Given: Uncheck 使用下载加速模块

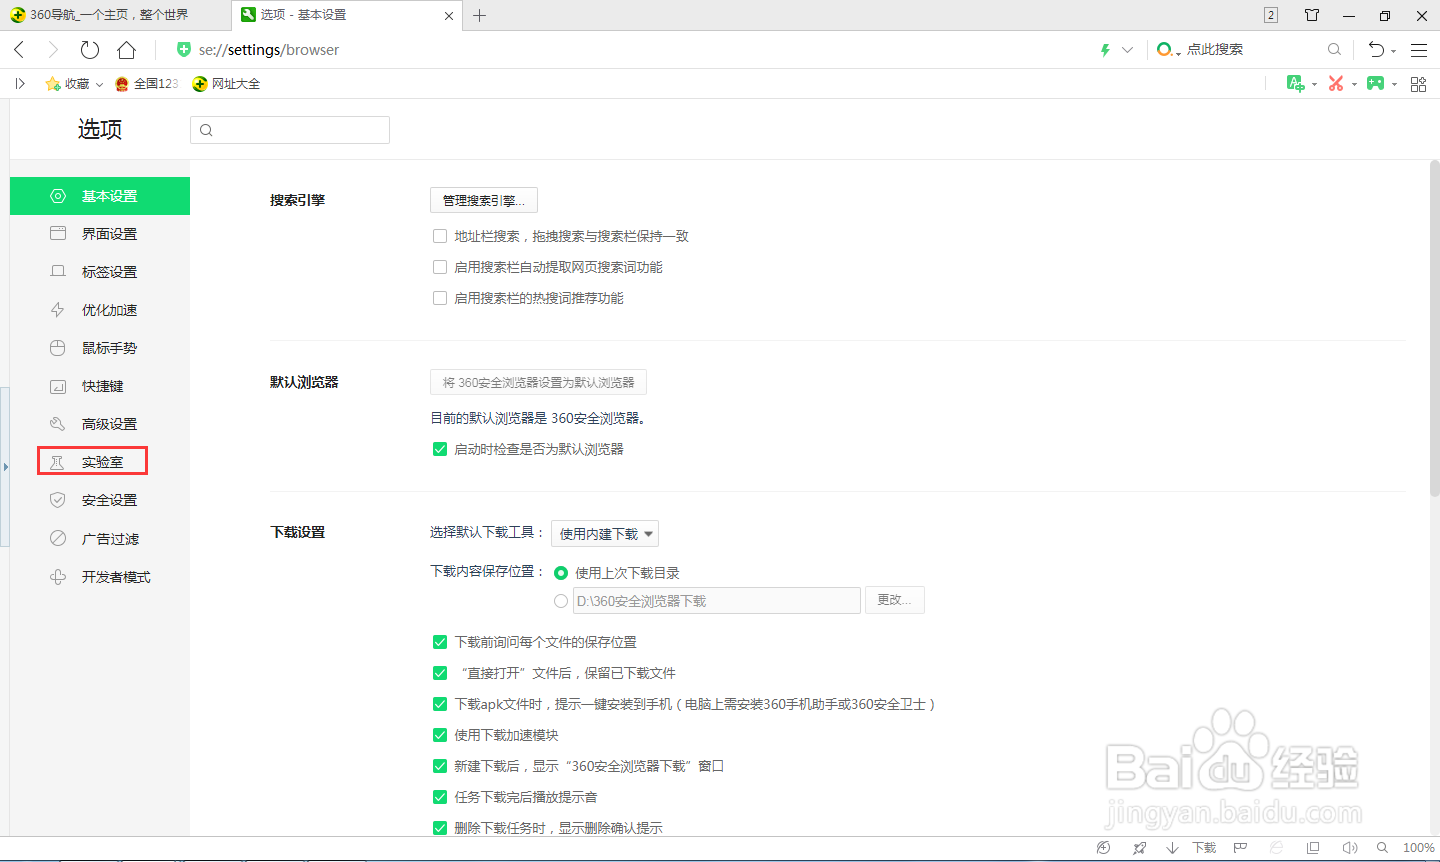Looking at the screenshot, I should click(x=440, y=735).
